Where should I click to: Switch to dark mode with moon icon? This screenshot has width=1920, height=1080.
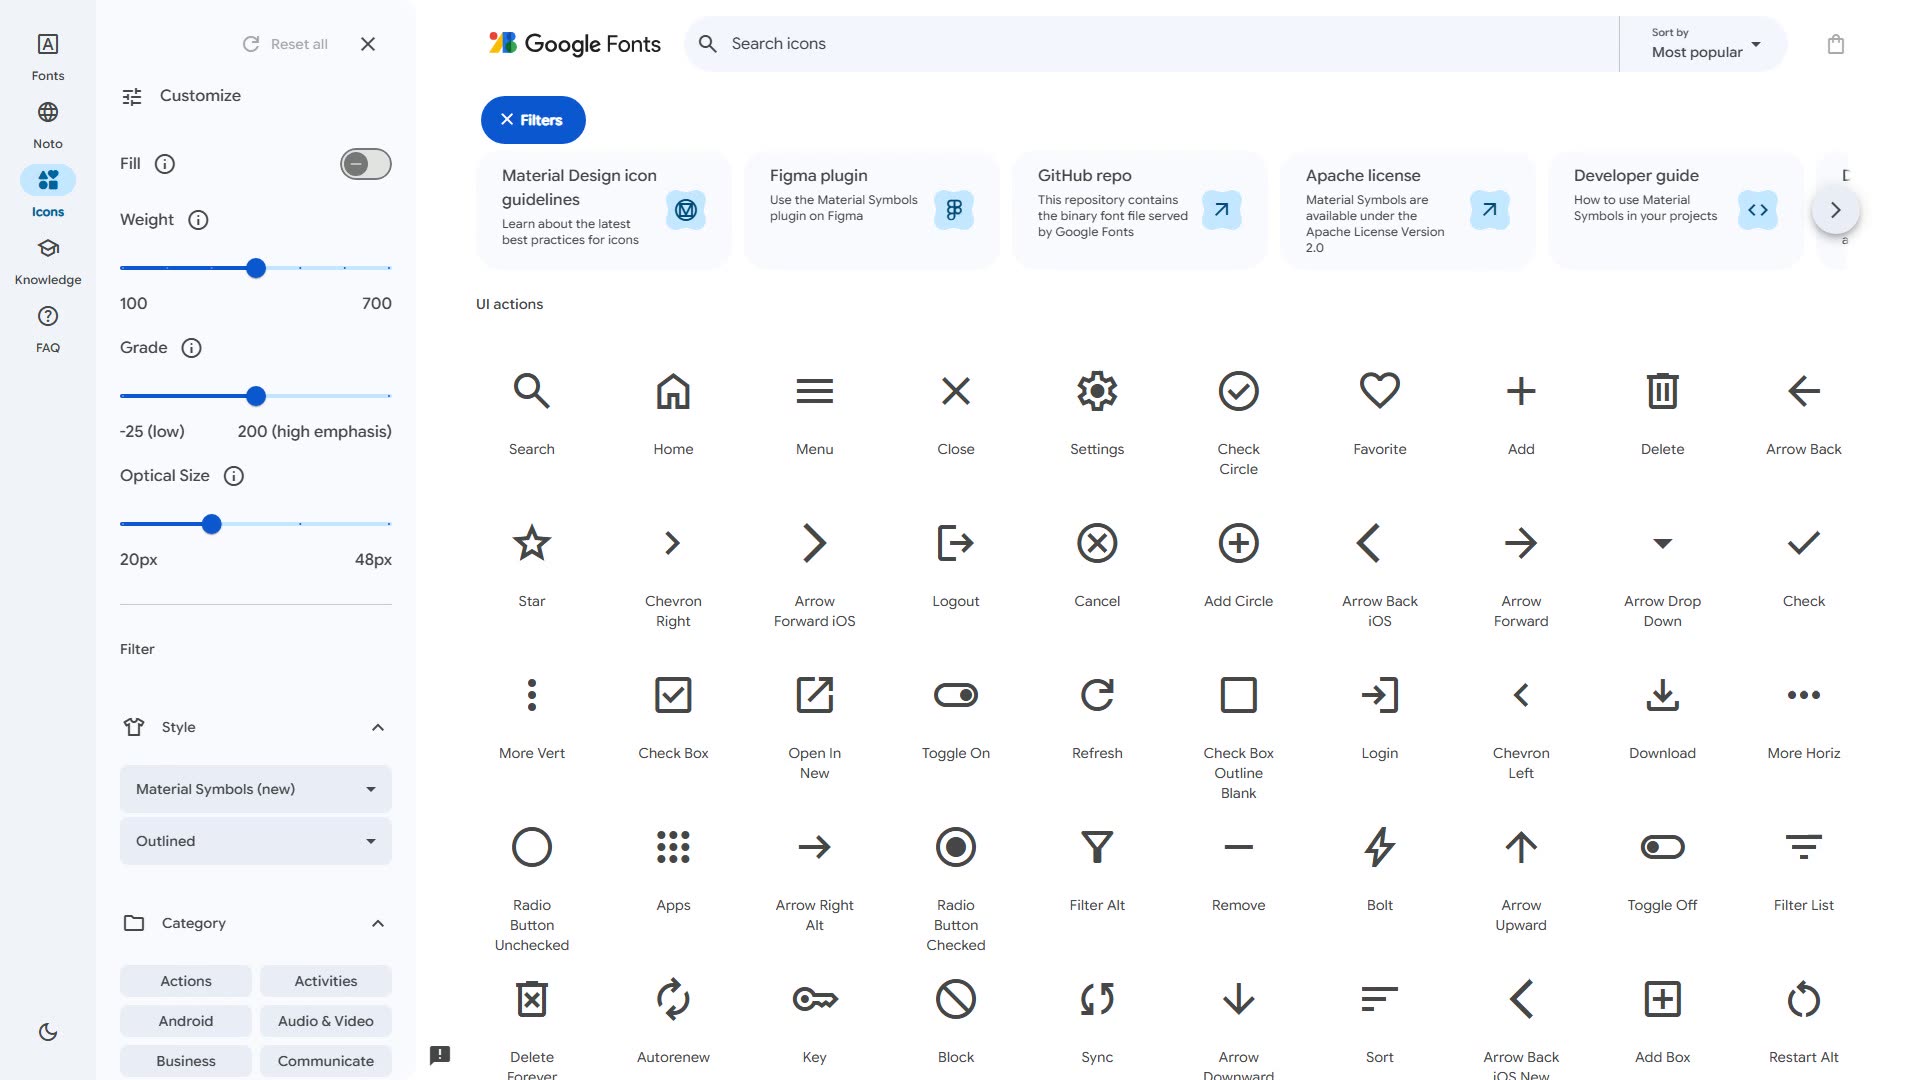[x=48, y=1032]
